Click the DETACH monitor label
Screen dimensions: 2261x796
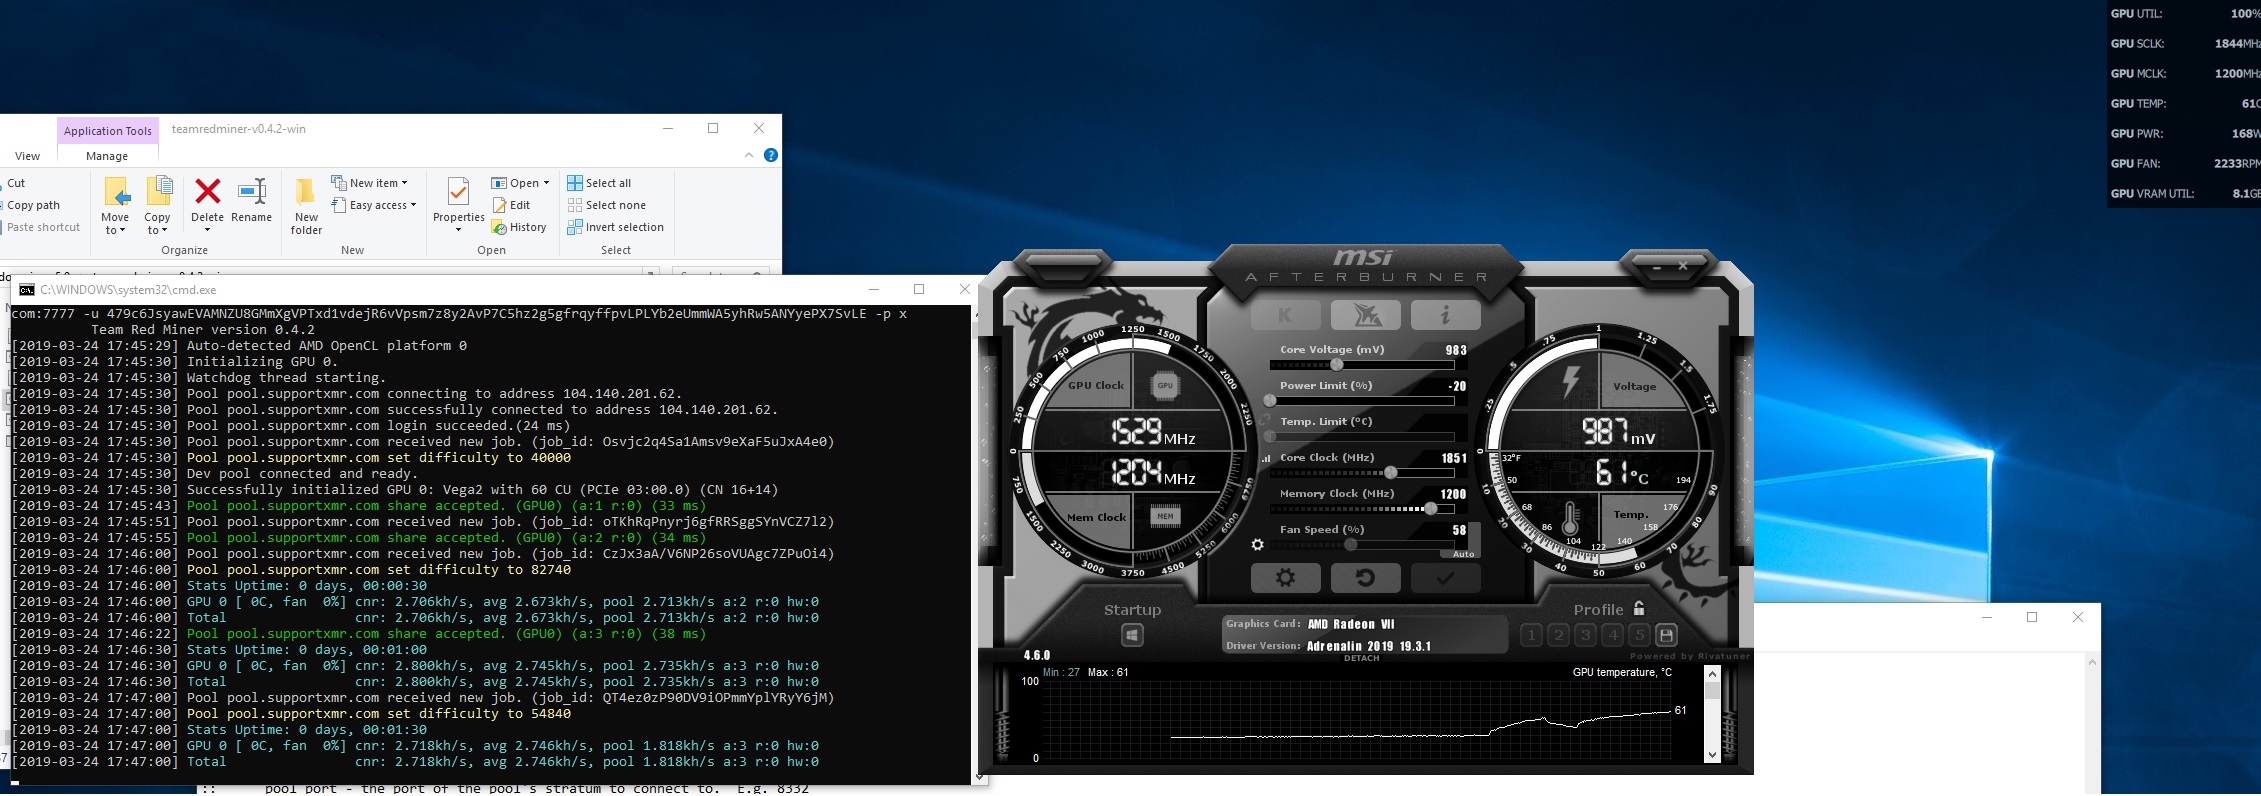[x=1361, y=658]
